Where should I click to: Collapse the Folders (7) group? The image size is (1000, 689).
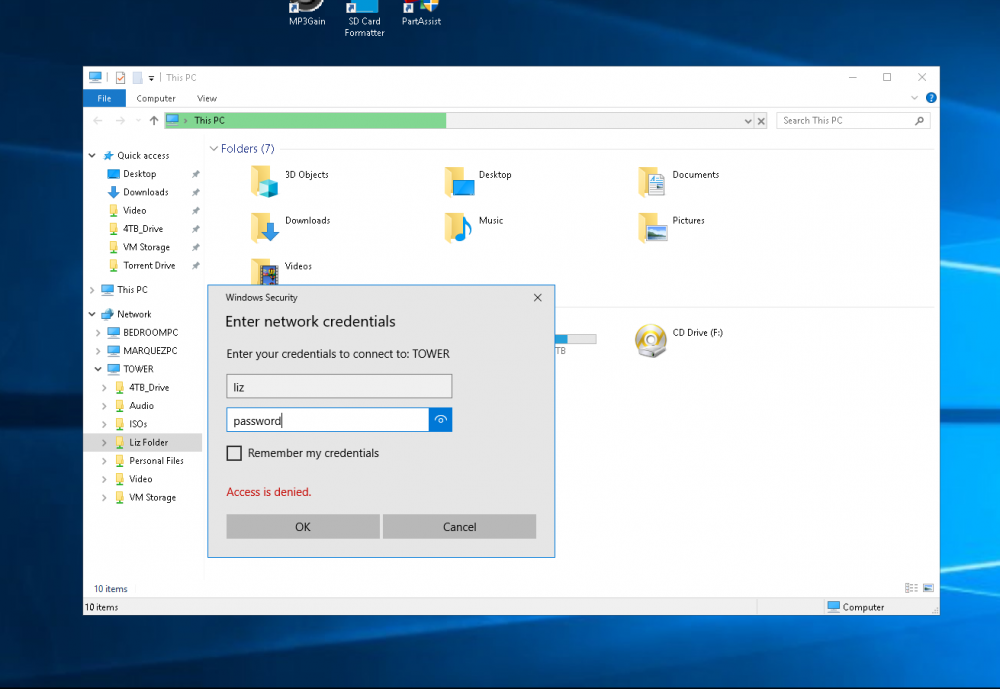coord(214,149)
